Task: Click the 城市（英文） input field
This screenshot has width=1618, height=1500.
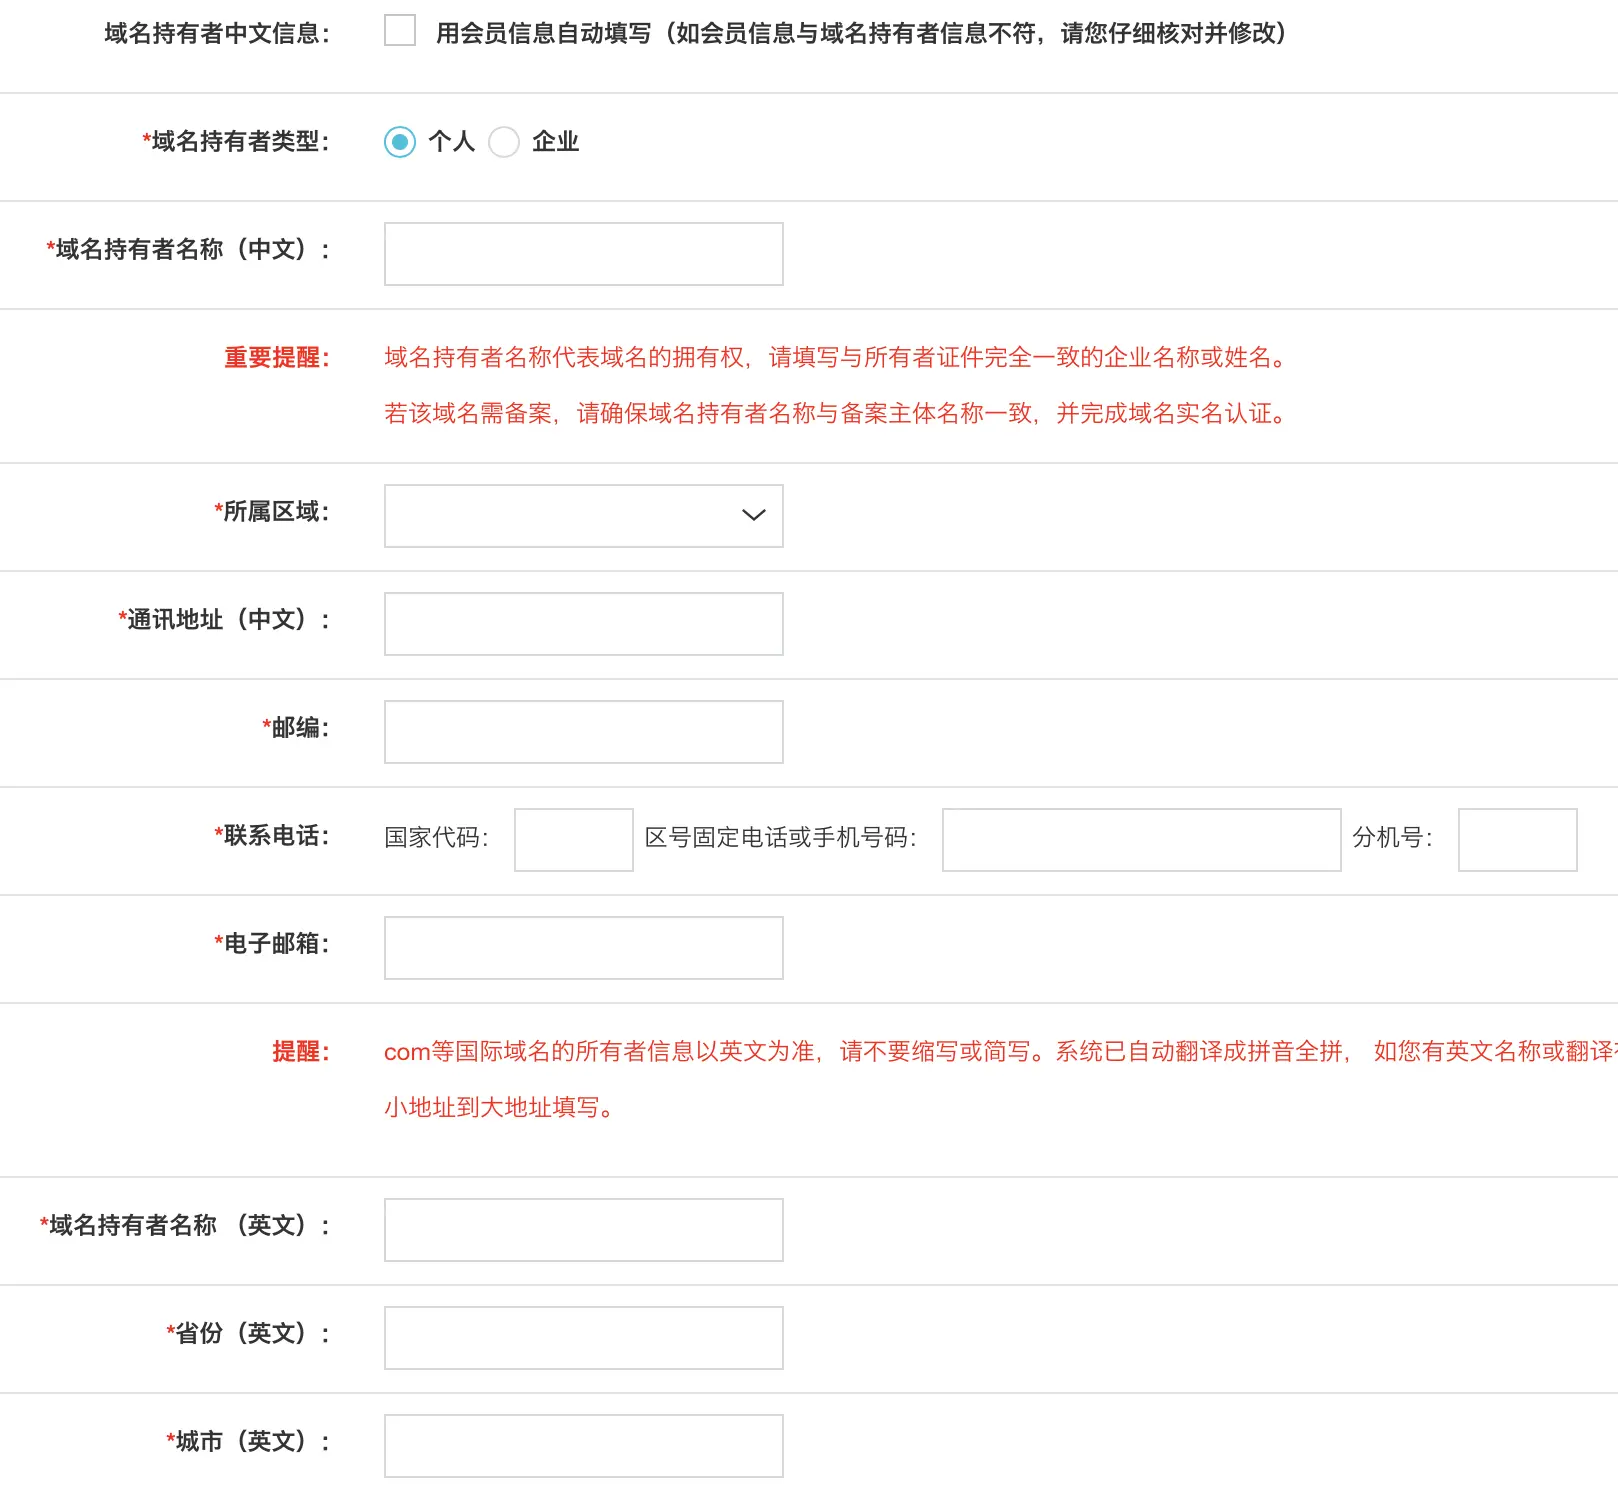Action: 583,1445
